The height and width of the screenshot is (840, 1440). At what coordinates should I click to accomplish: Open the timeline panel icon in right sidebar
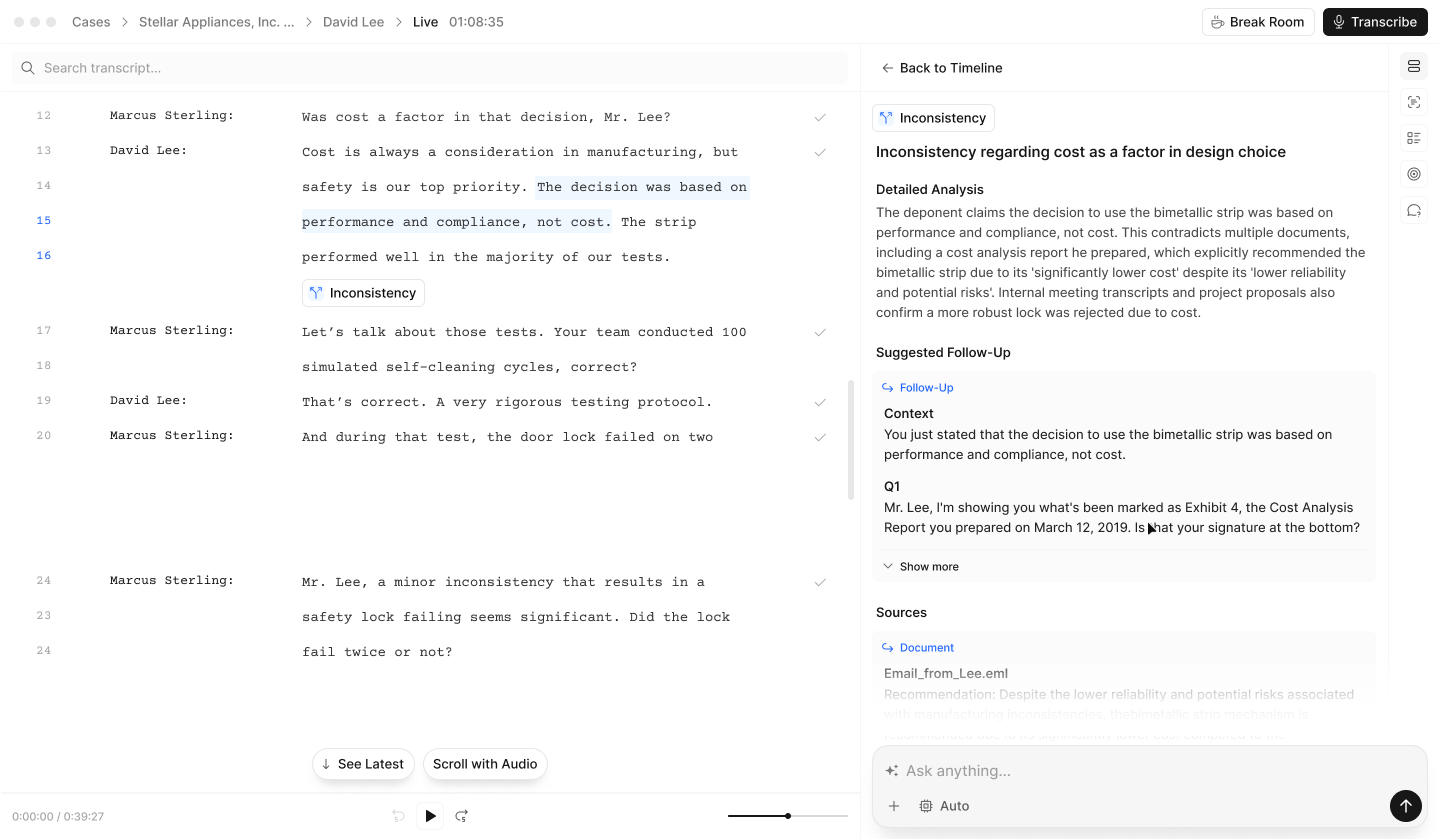[1414, 66]
